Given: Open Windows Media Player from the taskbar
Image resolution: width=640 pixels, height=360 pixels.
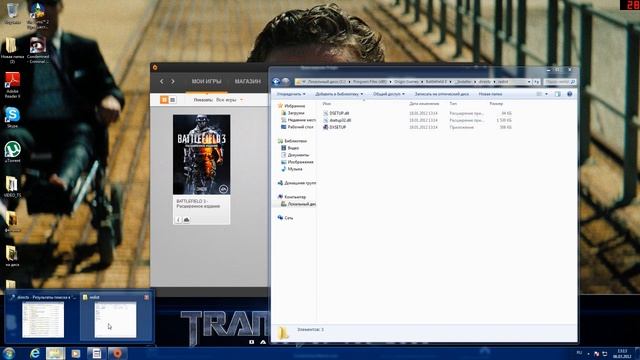Looking at the screenshot, I should [76, 353].
